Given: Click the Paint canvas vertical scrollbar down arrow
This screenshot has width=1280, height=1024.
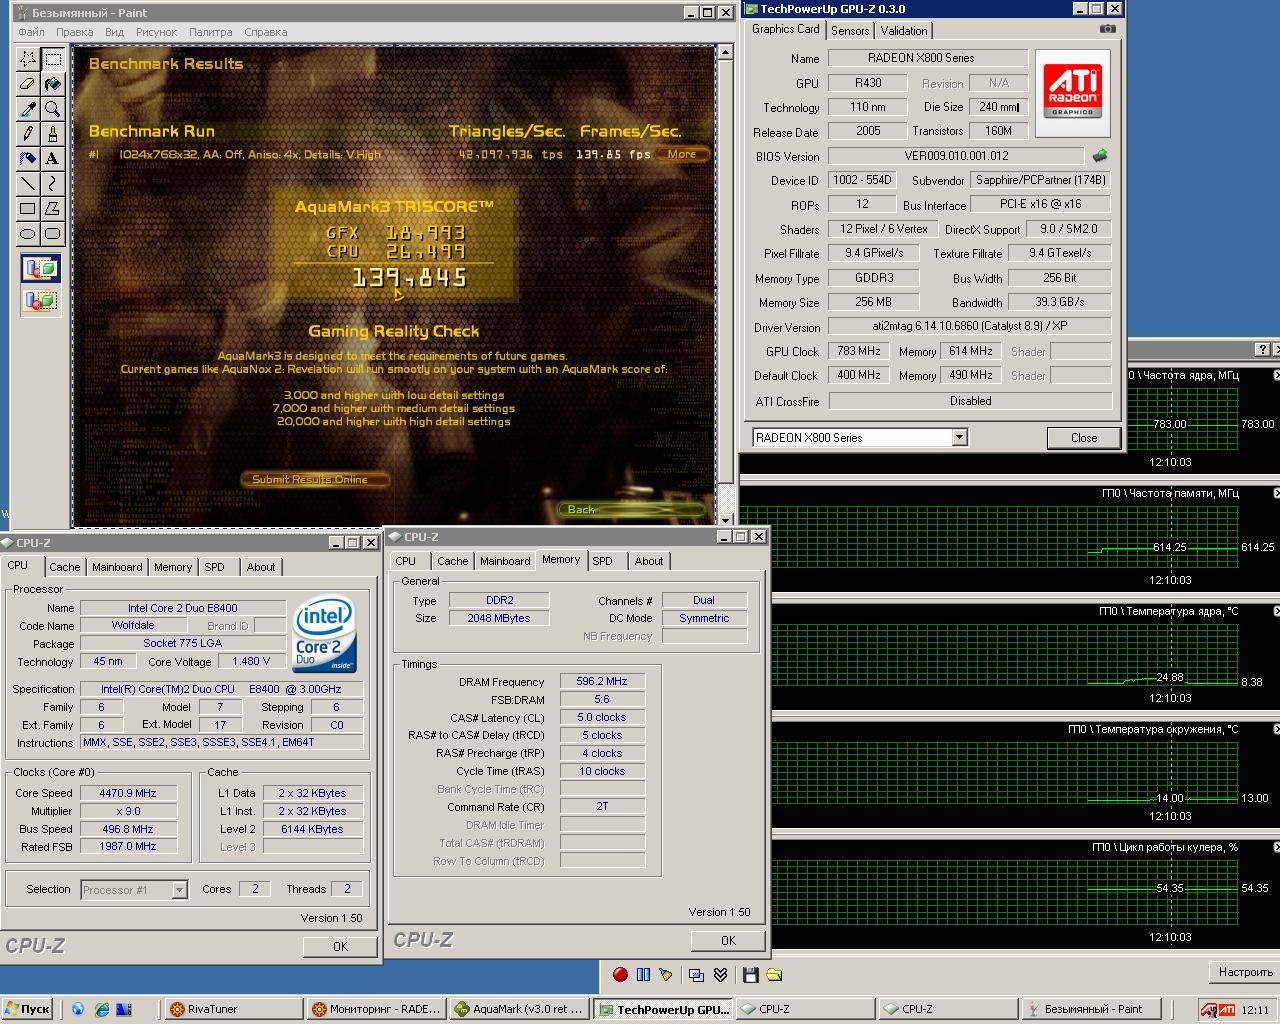Looking at the screenshot, I should tap(726, 519).
